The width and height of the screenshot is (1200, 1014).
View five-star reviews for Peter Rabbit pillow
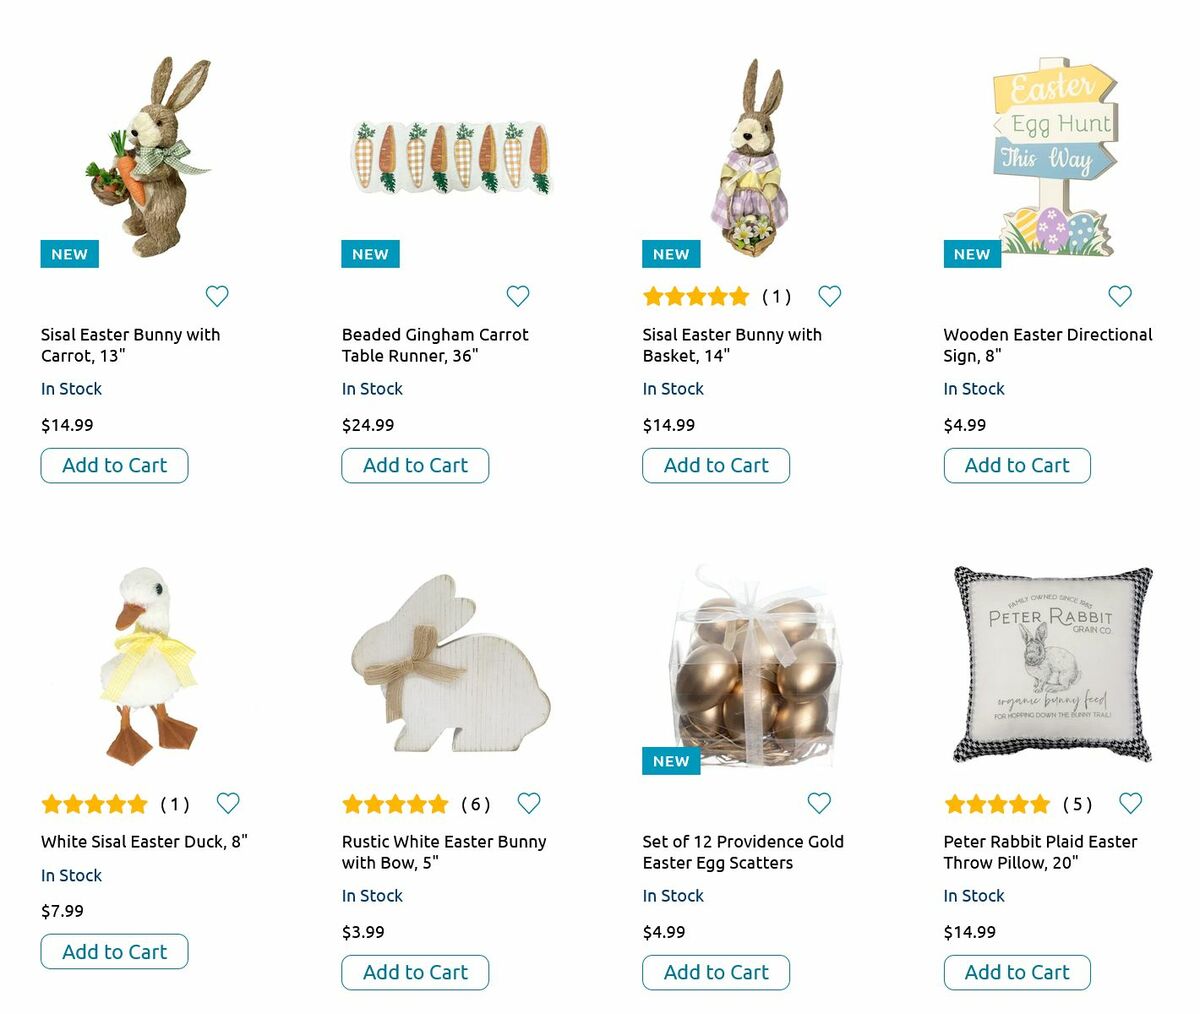[997, 804]
